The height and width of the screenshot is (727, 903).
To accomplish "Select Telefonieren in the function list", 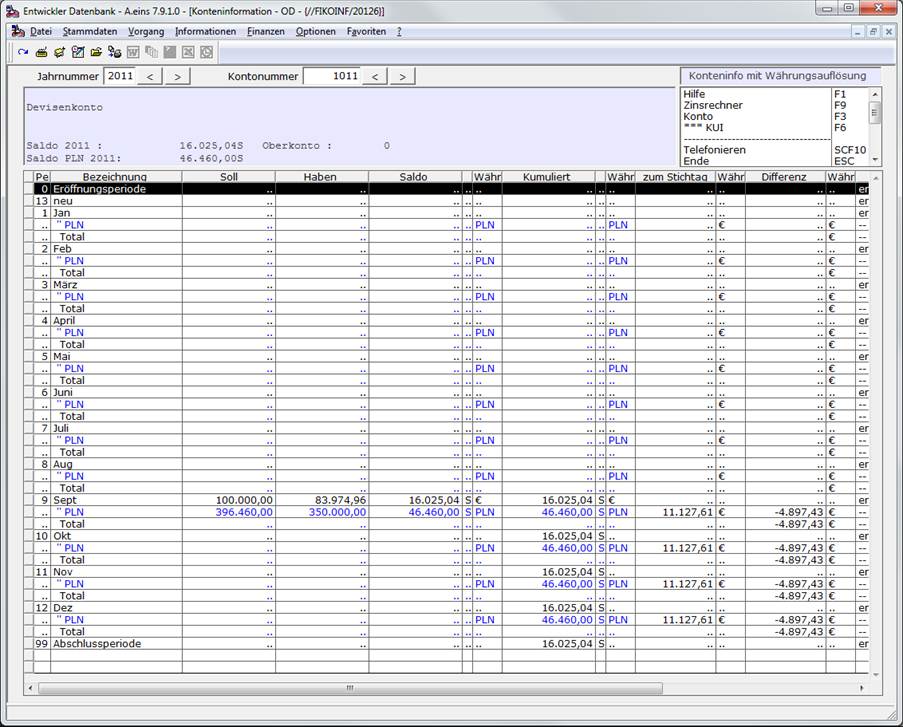I will pyautogui.click(x=714, y=150).
